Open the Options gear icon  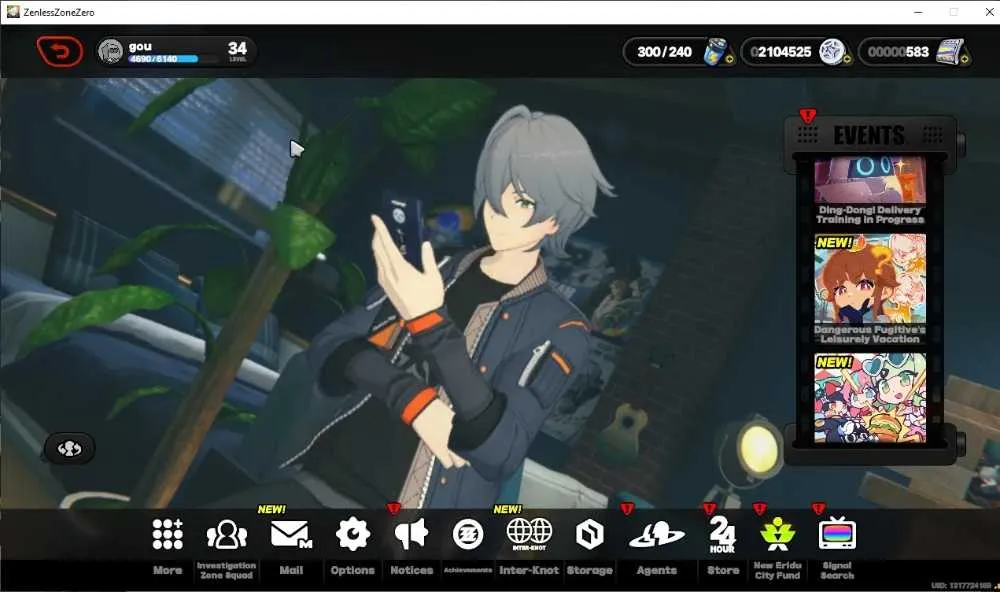[353, 534]
